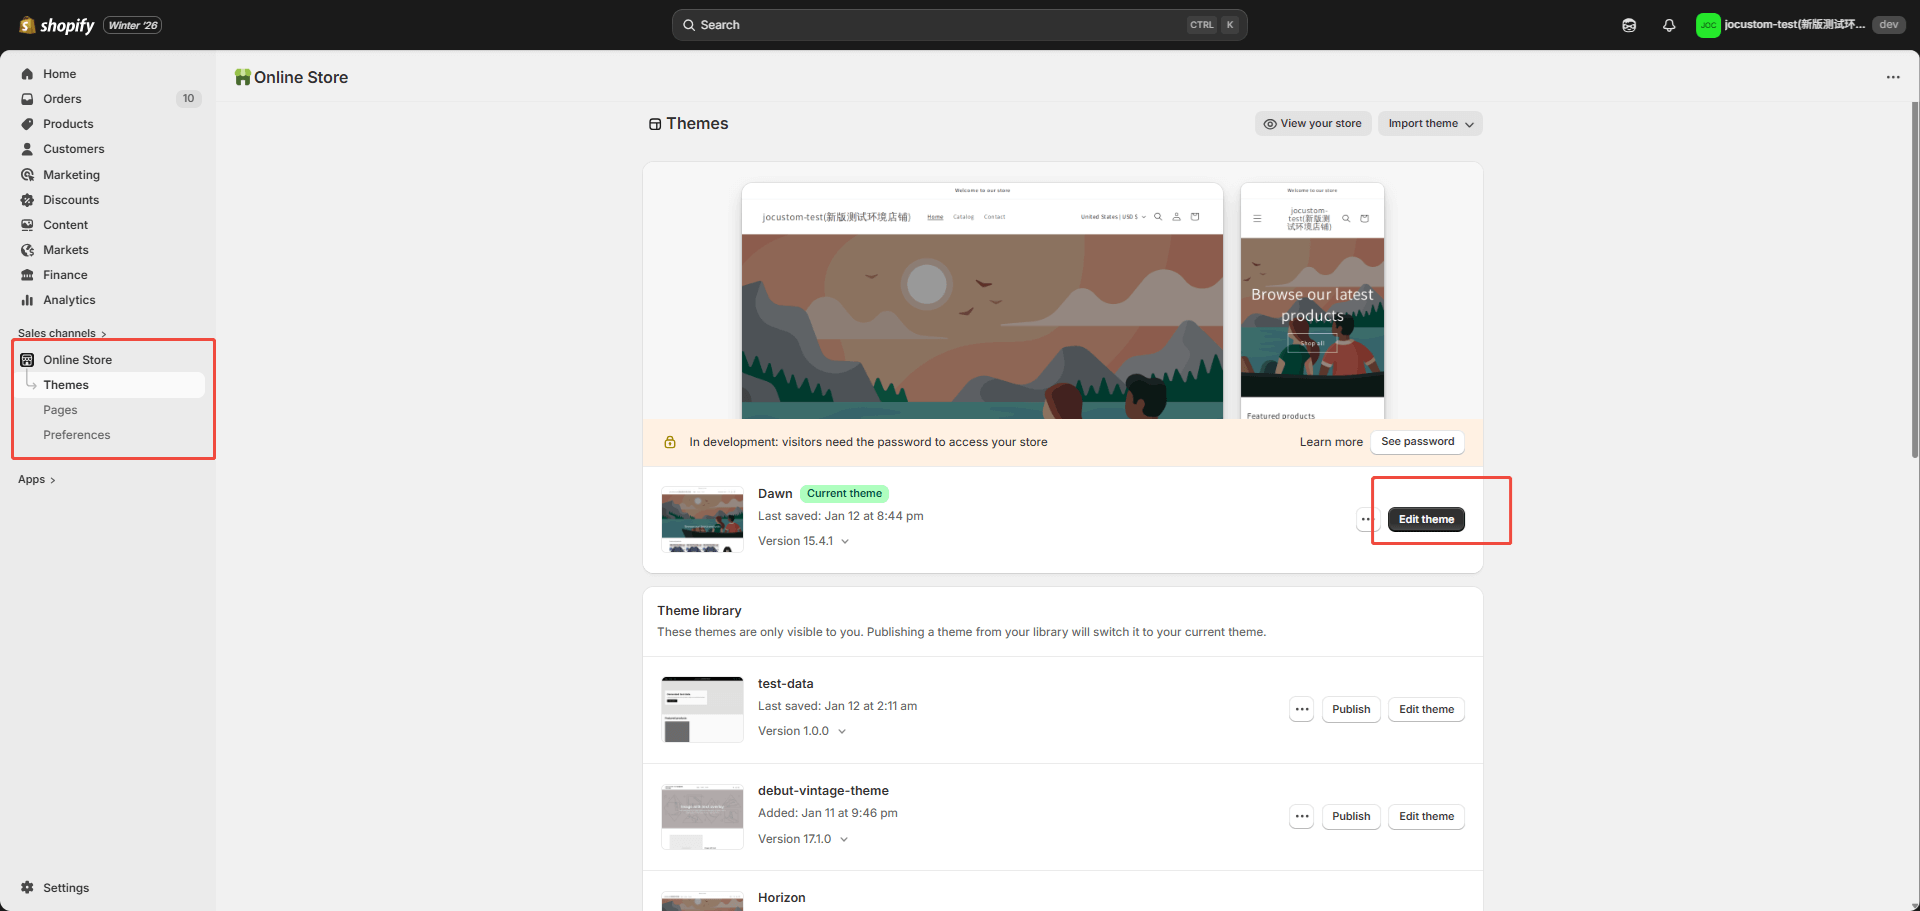Open more actions for test-data theme

coord(1301,709)
